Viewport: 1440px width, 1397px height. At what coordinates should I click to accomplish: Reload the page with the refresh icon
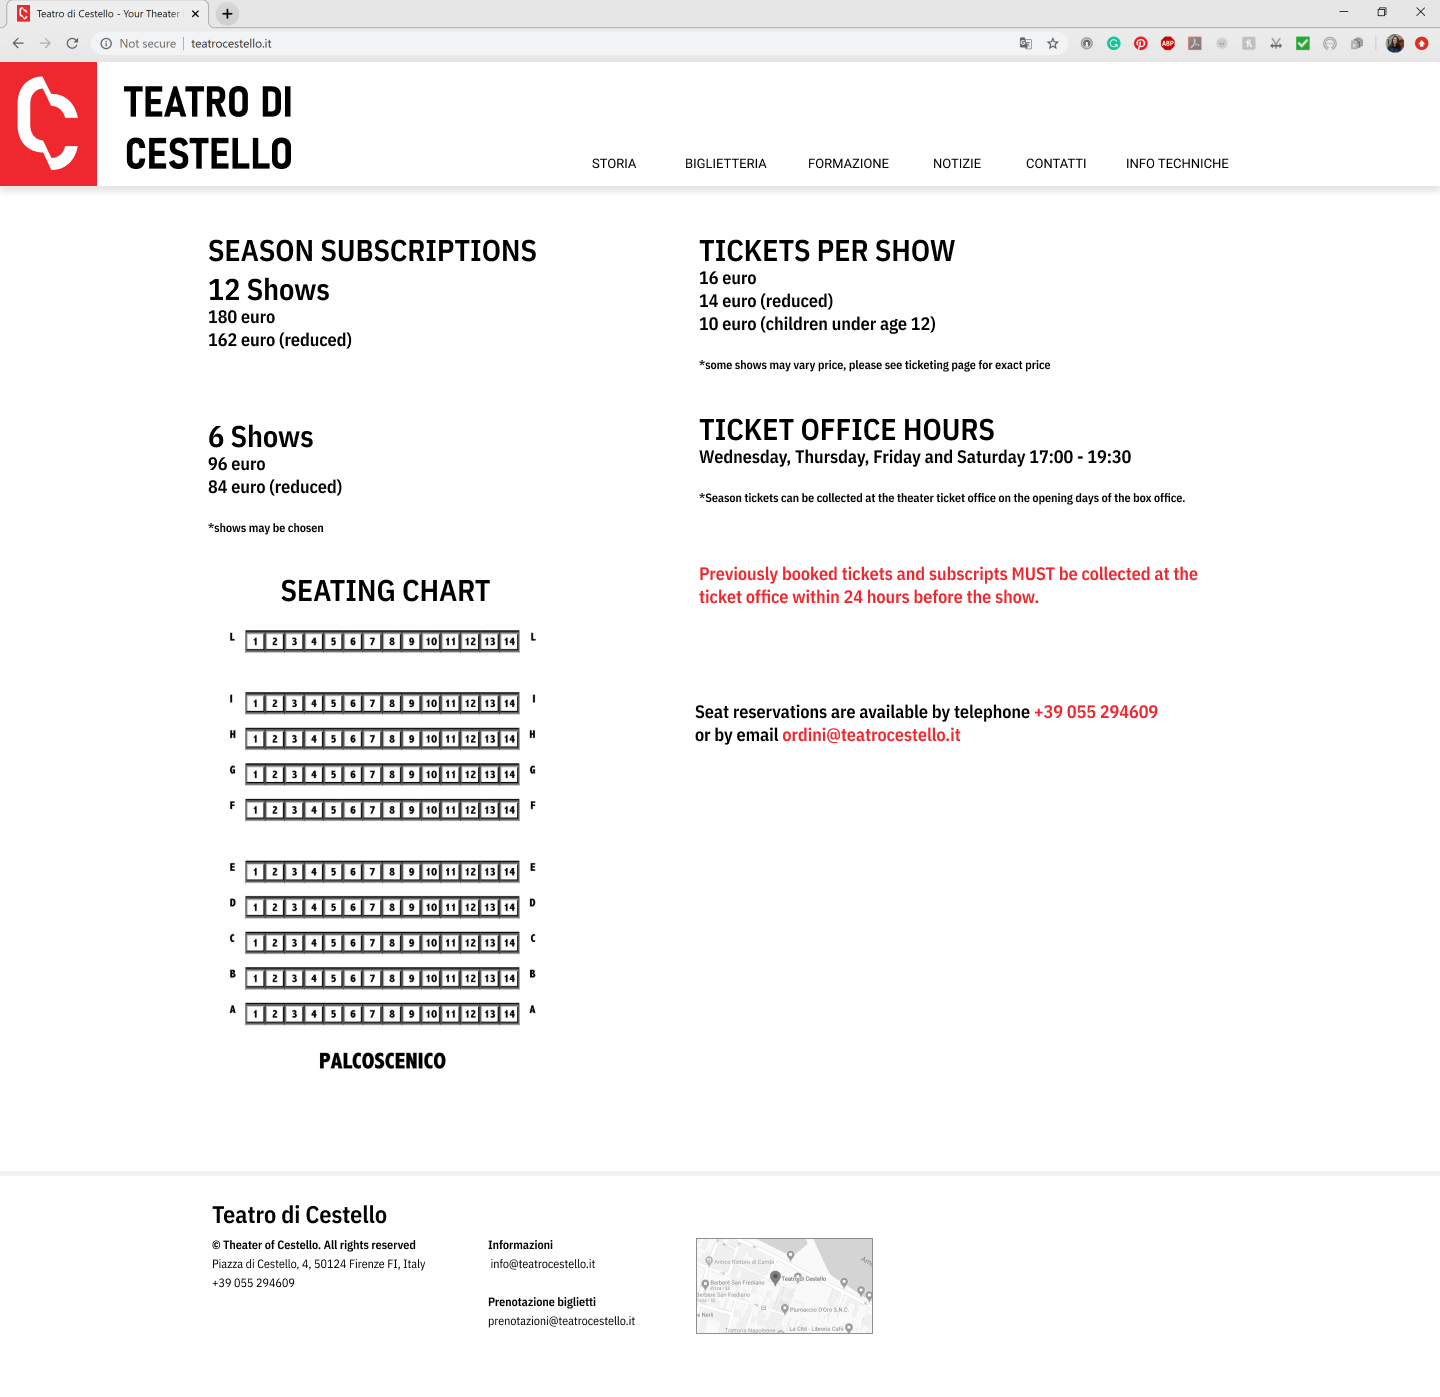(x=72, y=43)
